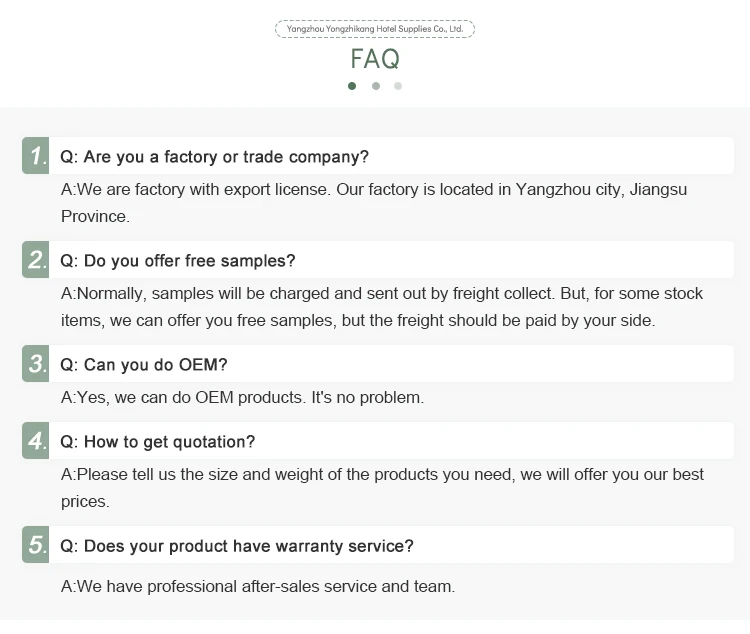Select the middle gray pagination dot
Image resolution: width=750 pixels, height=634 pixels.
point(375,86)
